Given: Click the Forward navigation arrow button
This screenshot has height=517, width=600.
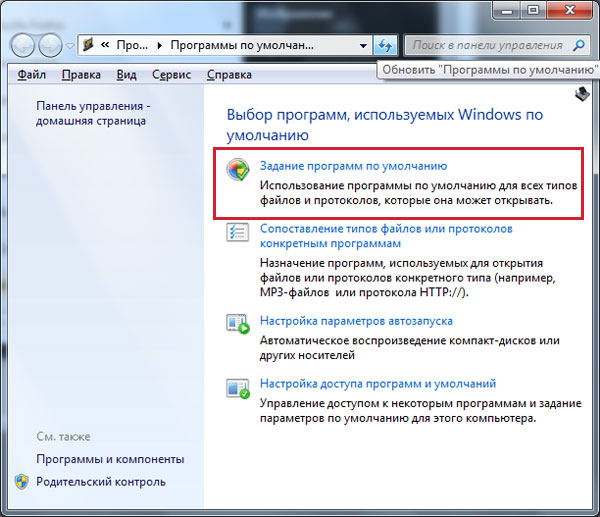Looking at the screenshot, I should coord(50,46).
